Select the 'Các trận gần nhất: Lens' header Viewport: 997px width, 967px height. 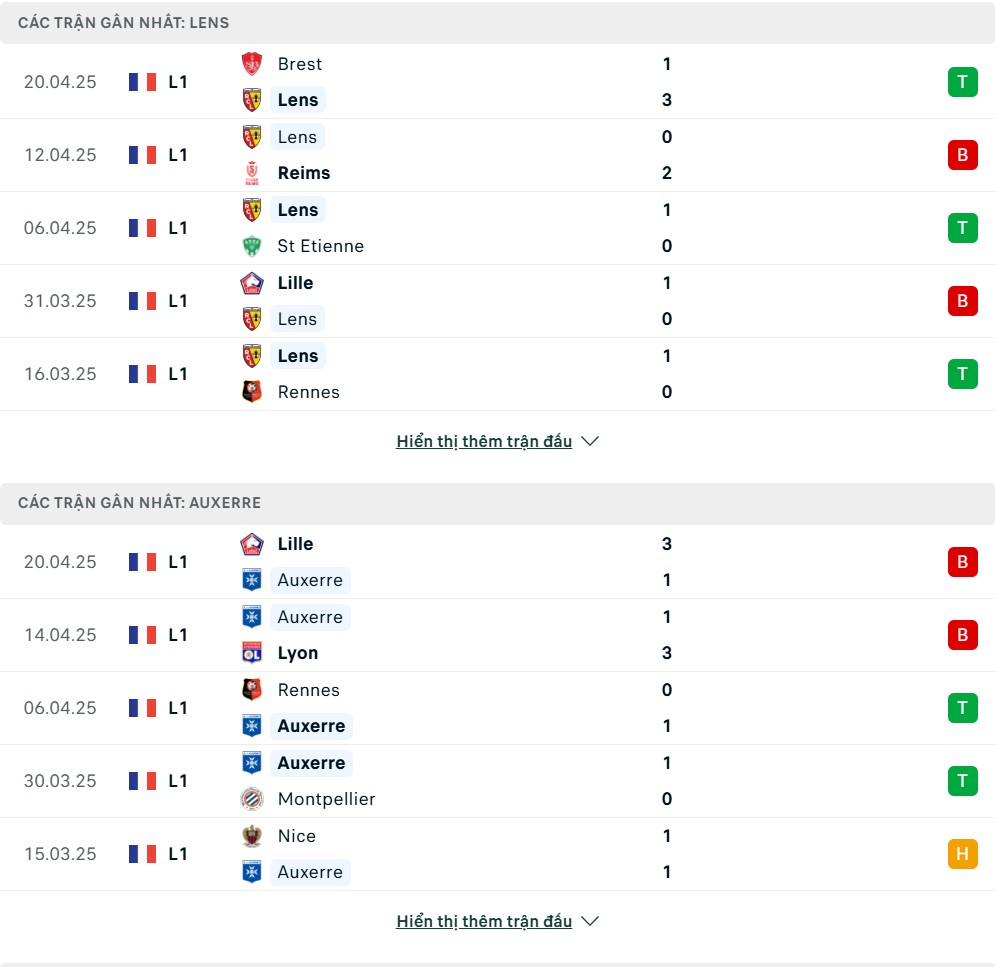point(497,23)
